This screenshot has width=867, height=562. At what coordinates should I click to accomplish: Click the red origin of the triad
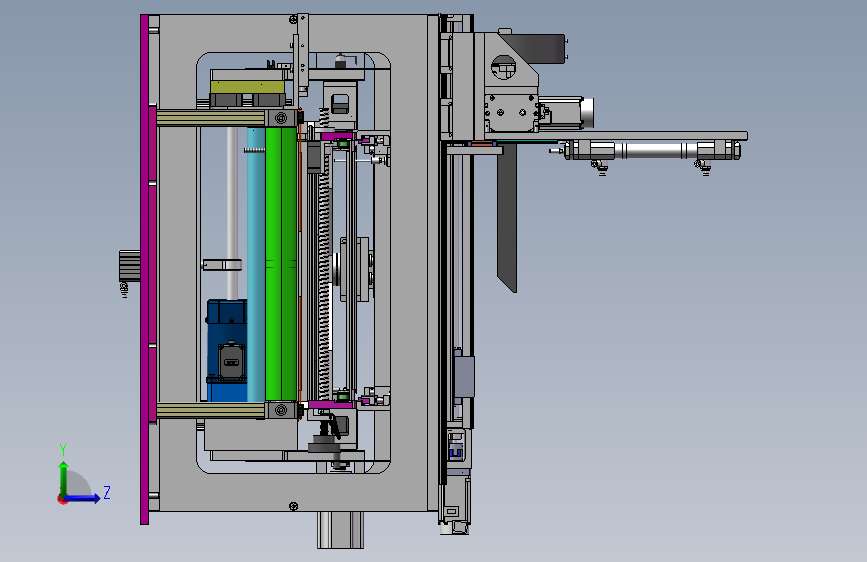tap(62, 499)
